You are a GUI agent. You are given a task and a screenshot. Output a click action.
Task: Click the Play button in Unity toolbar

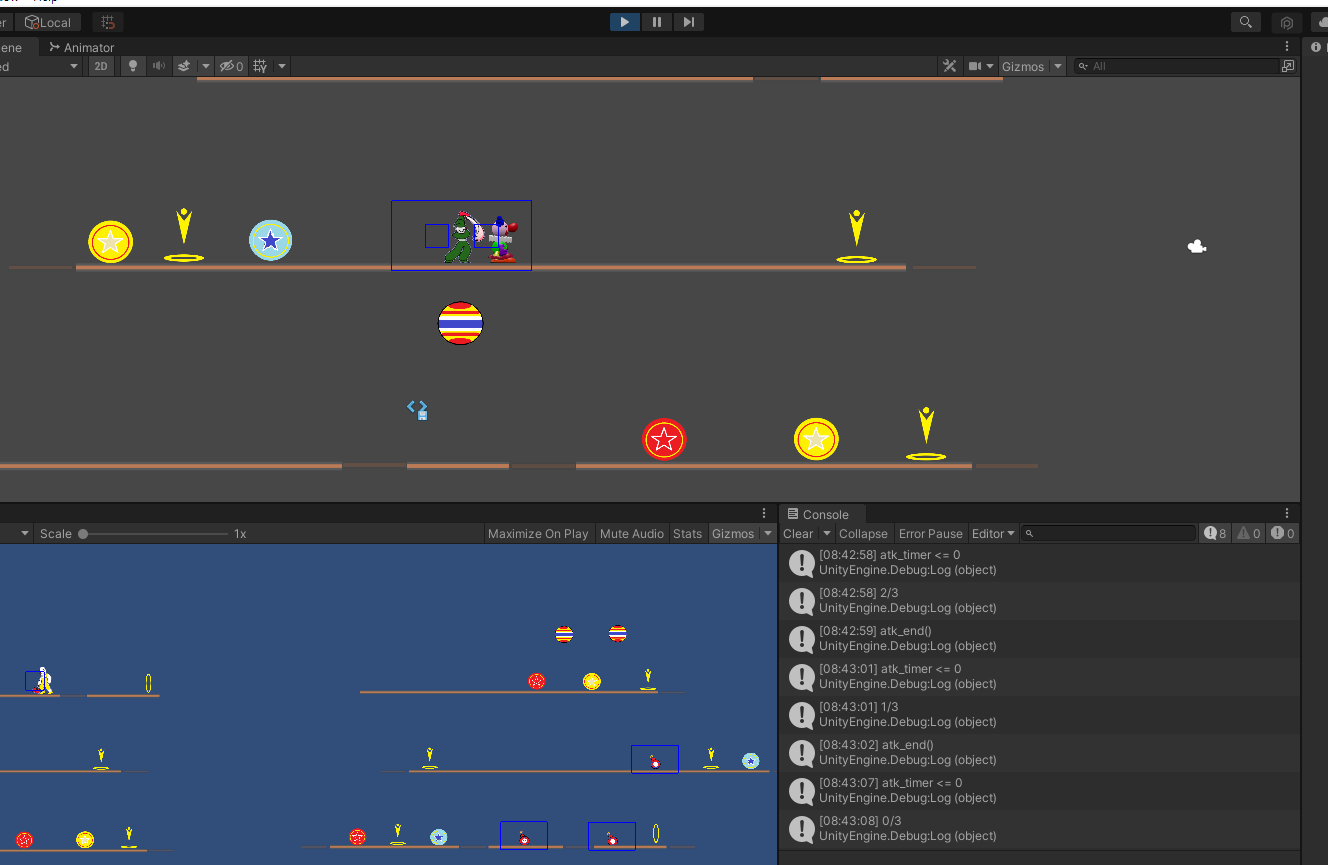pyautogui.click(x=625, y=22)
